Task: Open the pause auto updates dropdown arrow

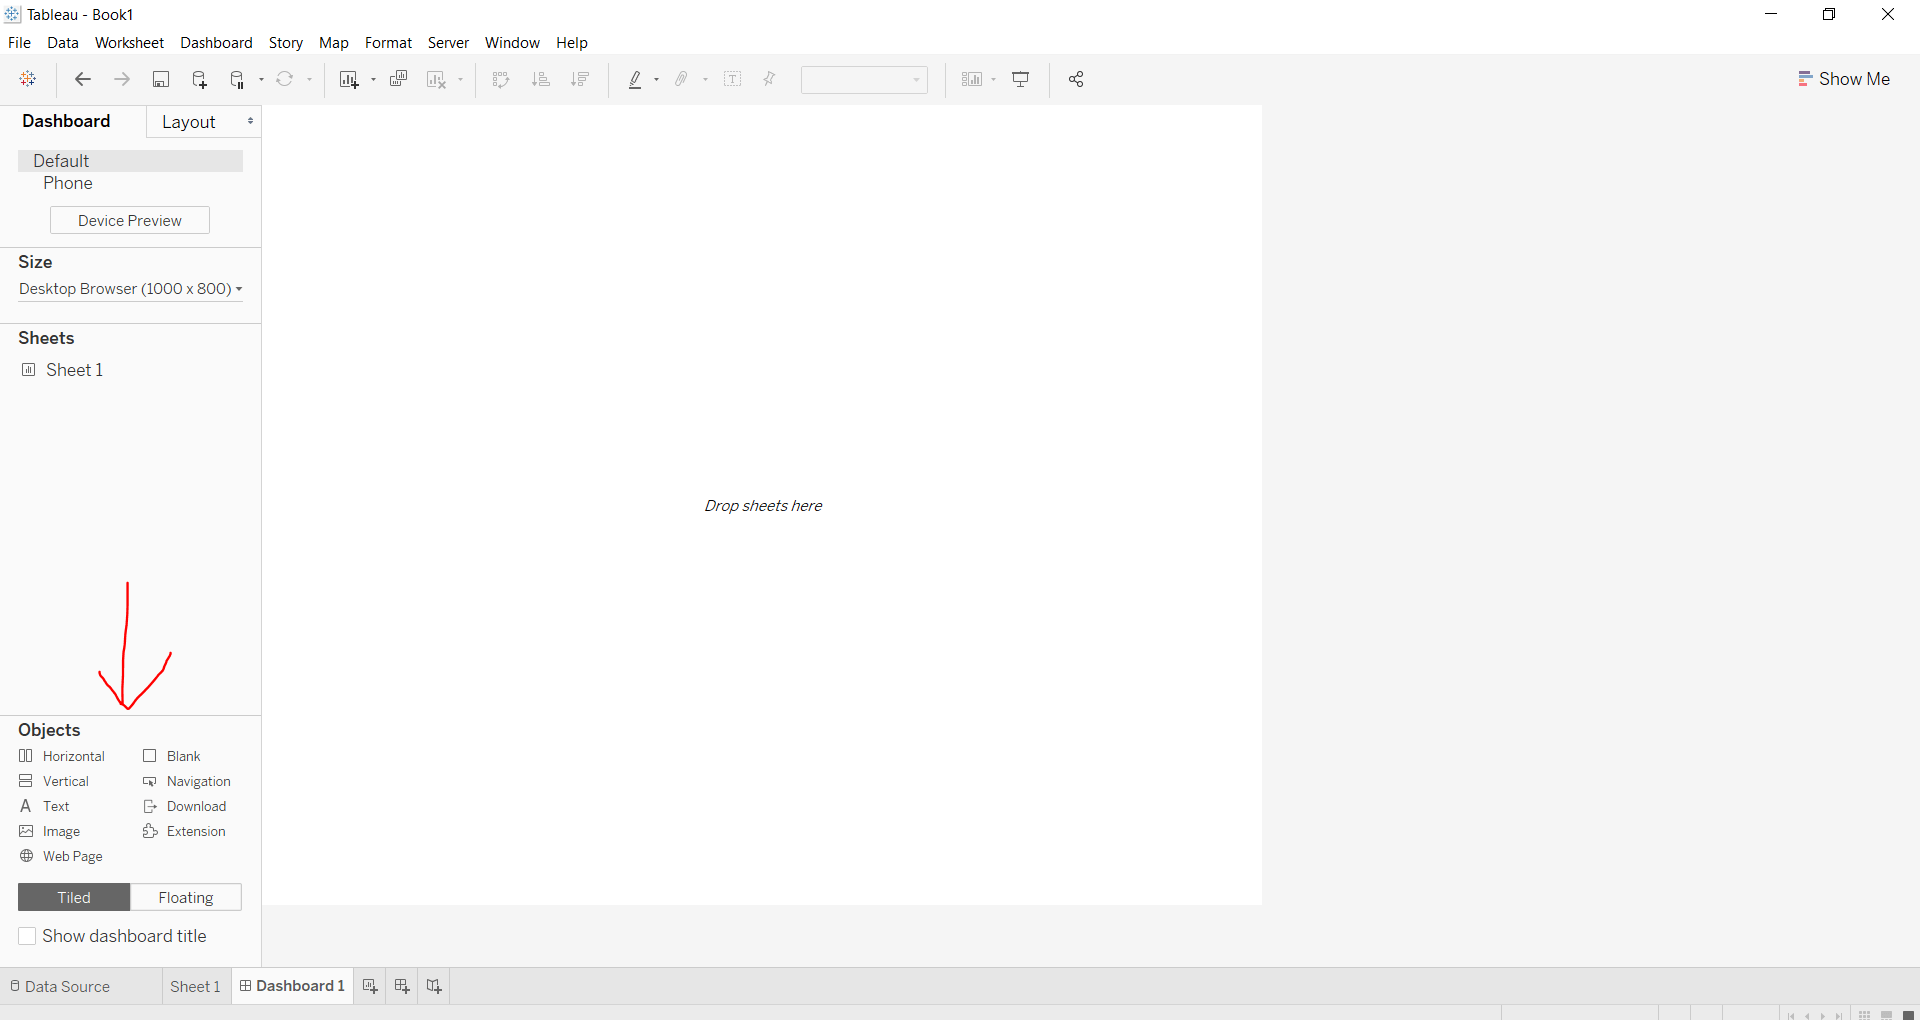Action: pos(262,79)
